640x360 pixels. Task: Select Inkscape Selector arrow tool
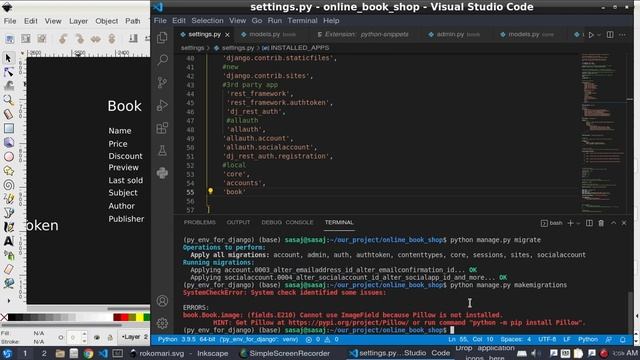[8, 58]
